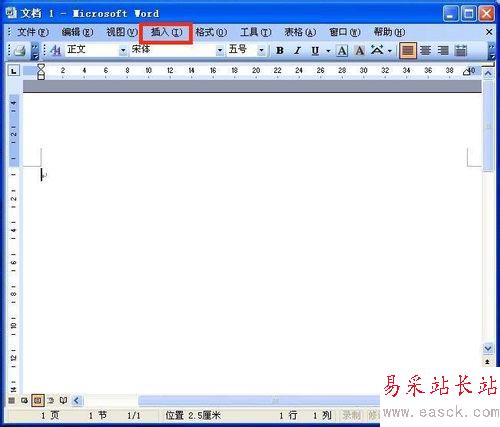Open the Styles and Formatting pane icon

(55, 51)
